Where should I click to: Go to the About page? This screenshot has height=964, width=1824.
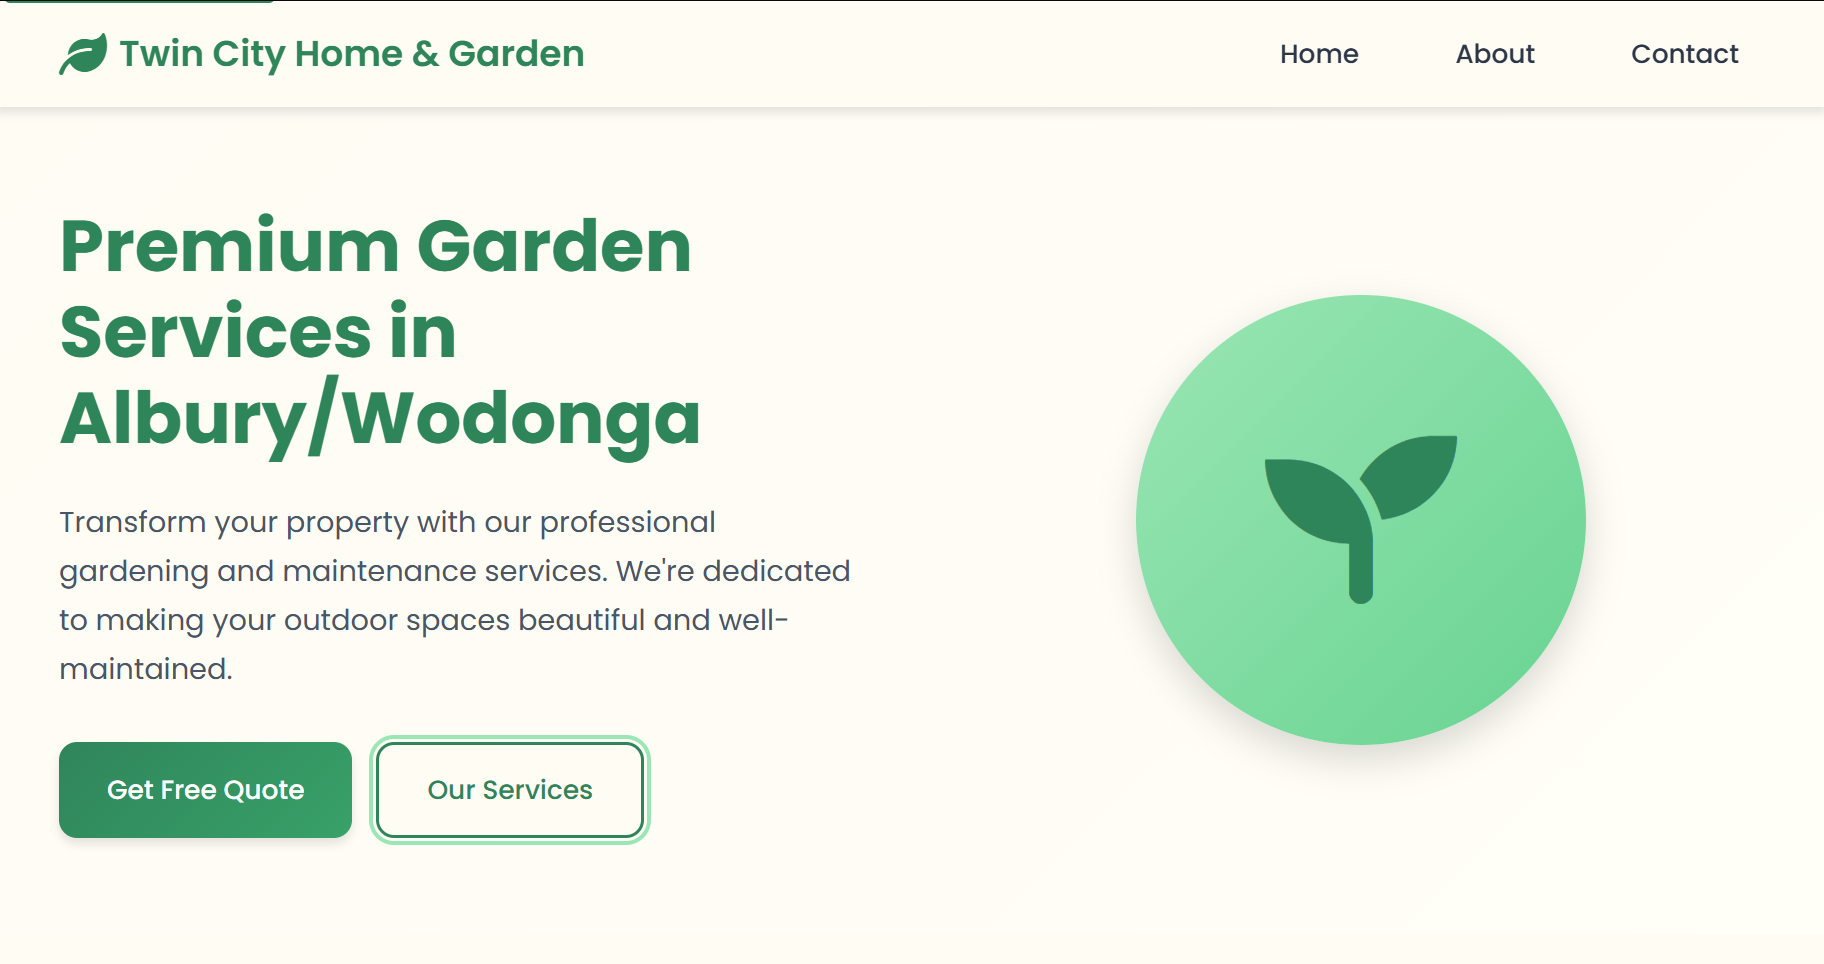click(1494, 54)
